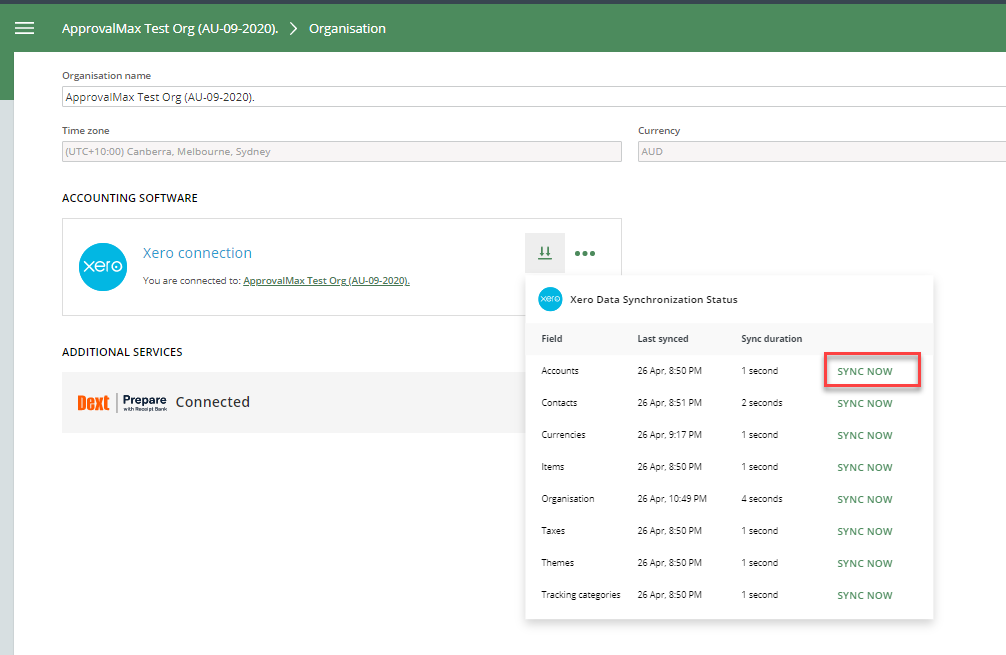
Task: Sync Contacts now
Action: 865,404
